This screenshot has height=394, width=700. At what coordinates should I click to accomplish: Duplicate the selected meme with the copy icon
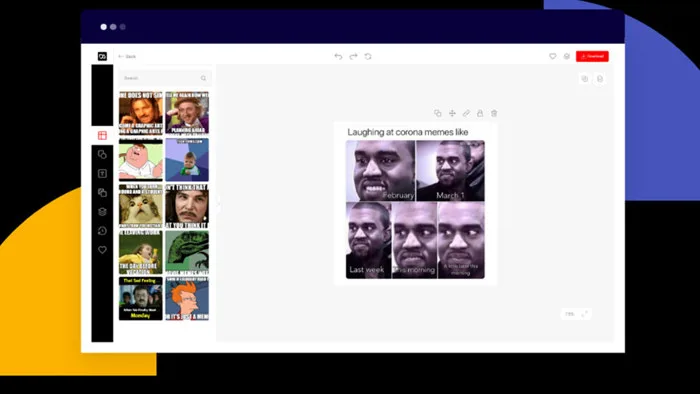(438, 113)
